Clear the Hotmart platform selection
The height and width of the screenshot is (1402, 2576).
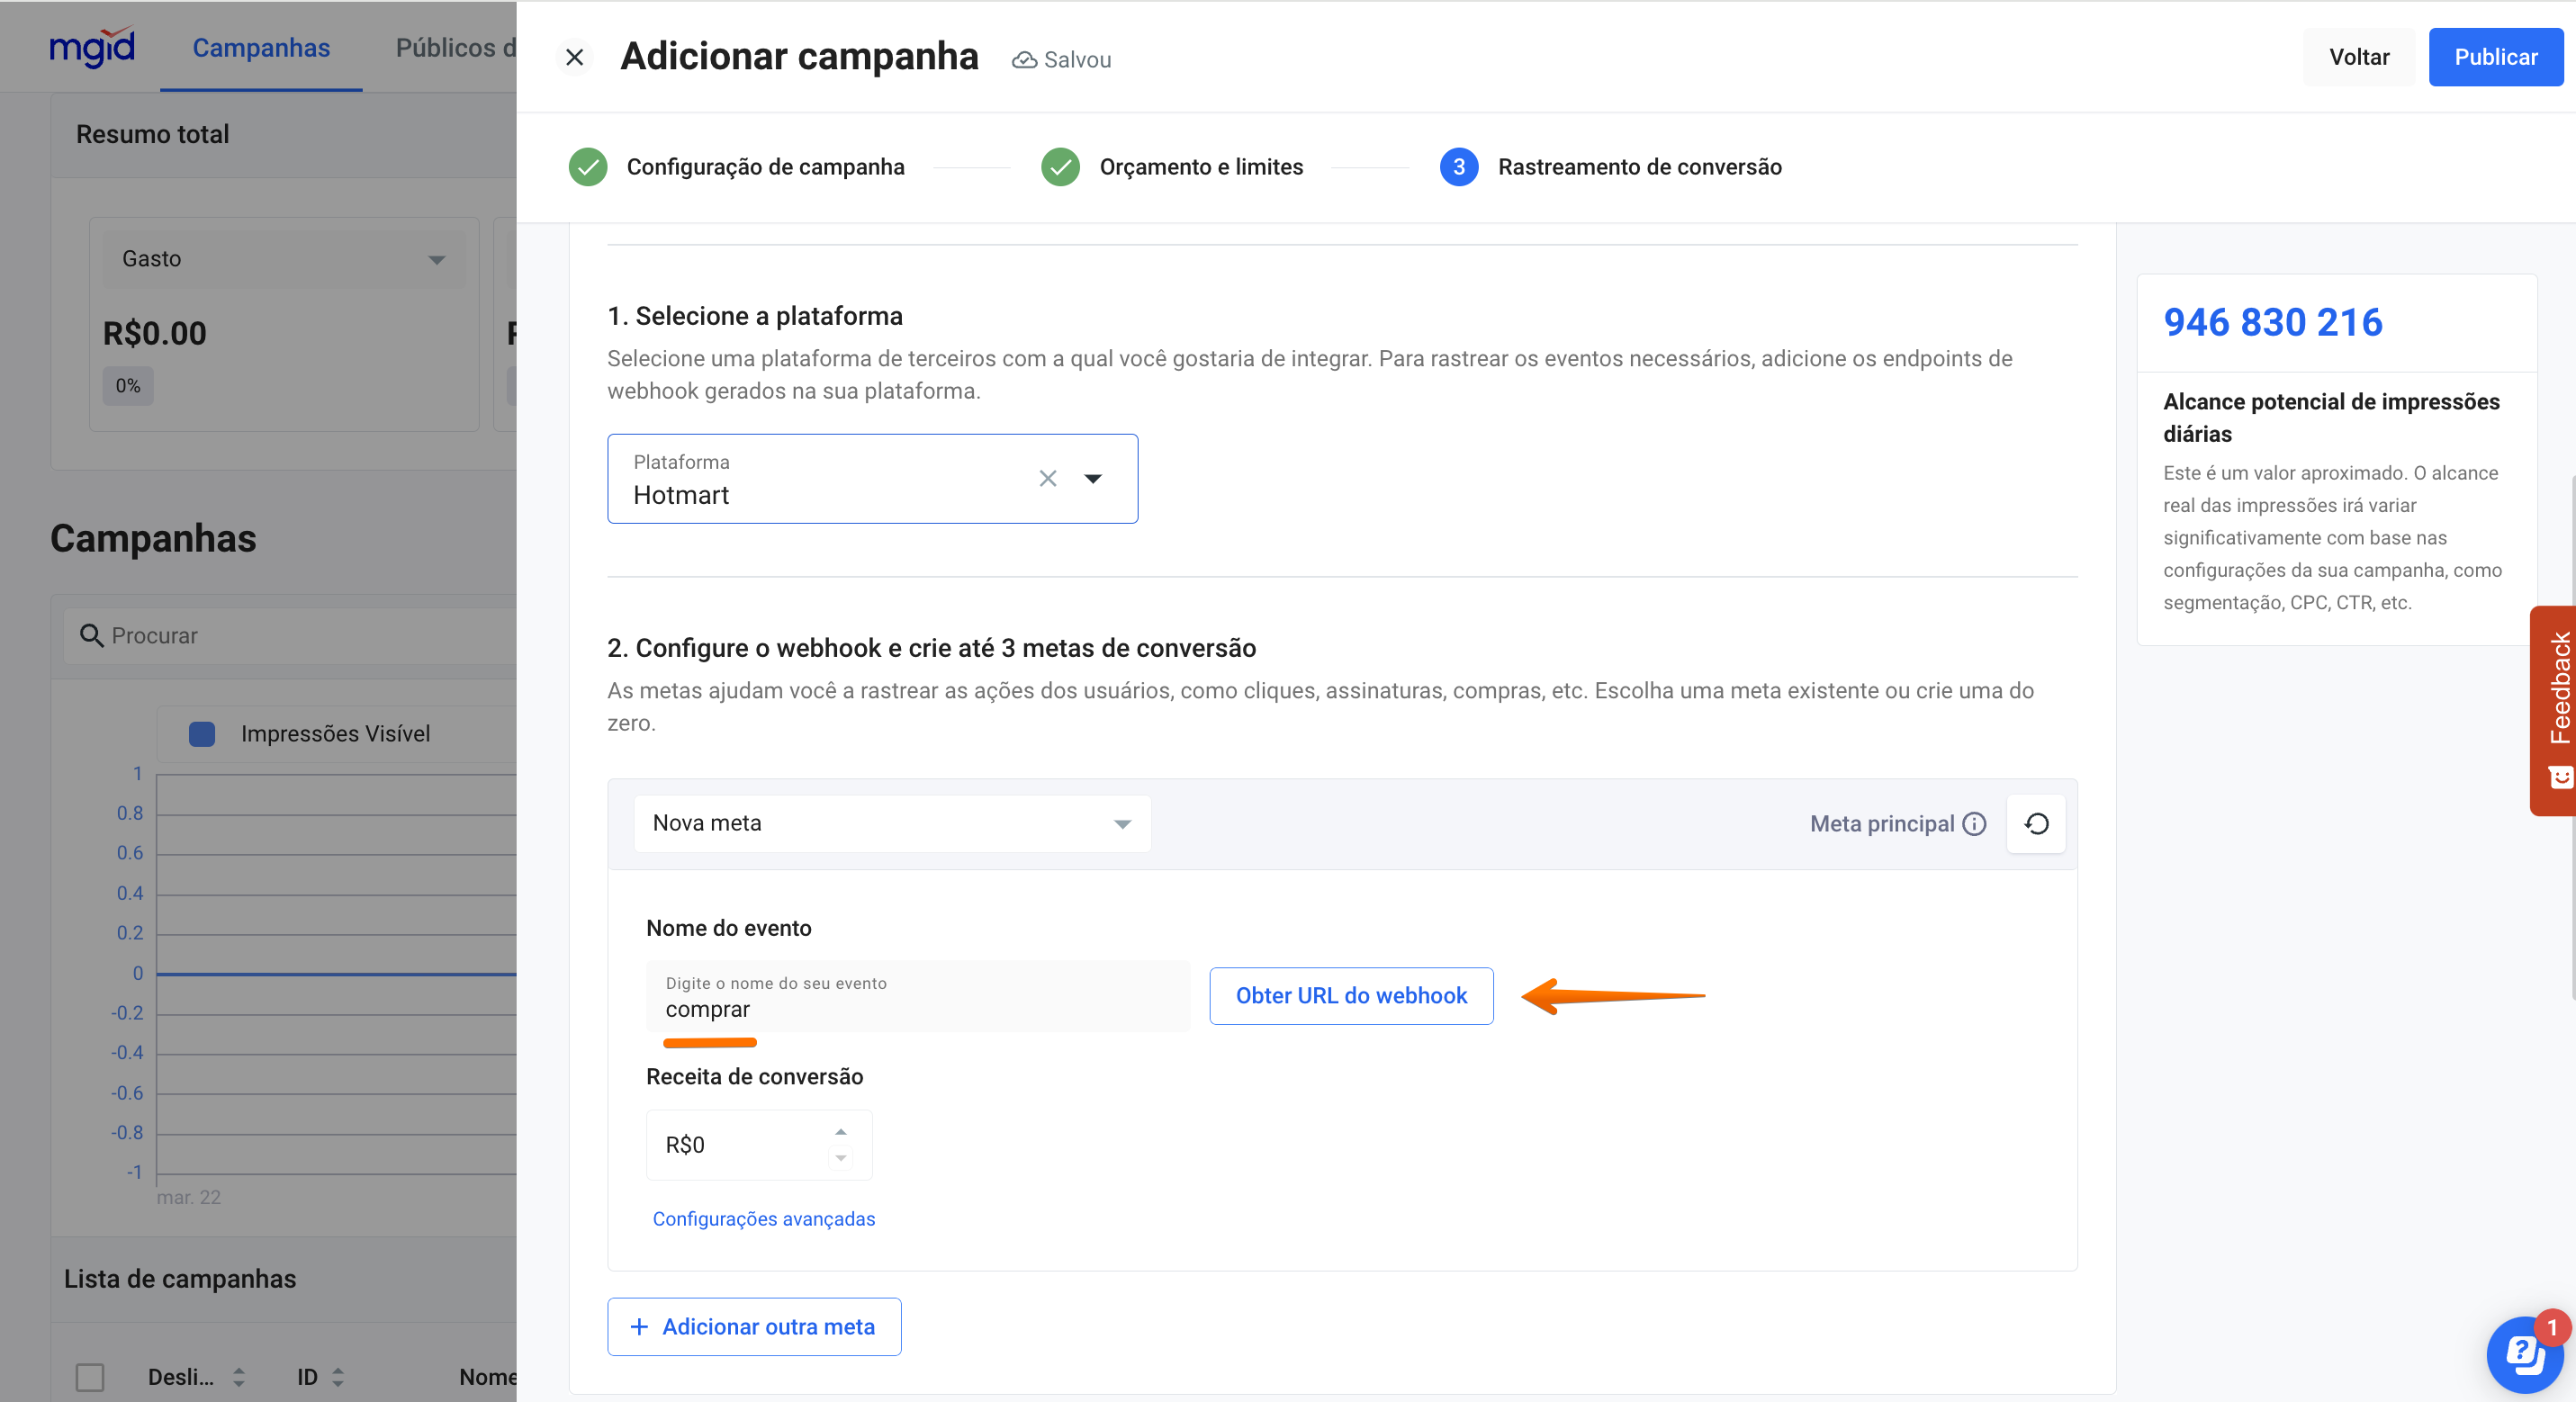pyautogui.click(x=1047, y=479)
